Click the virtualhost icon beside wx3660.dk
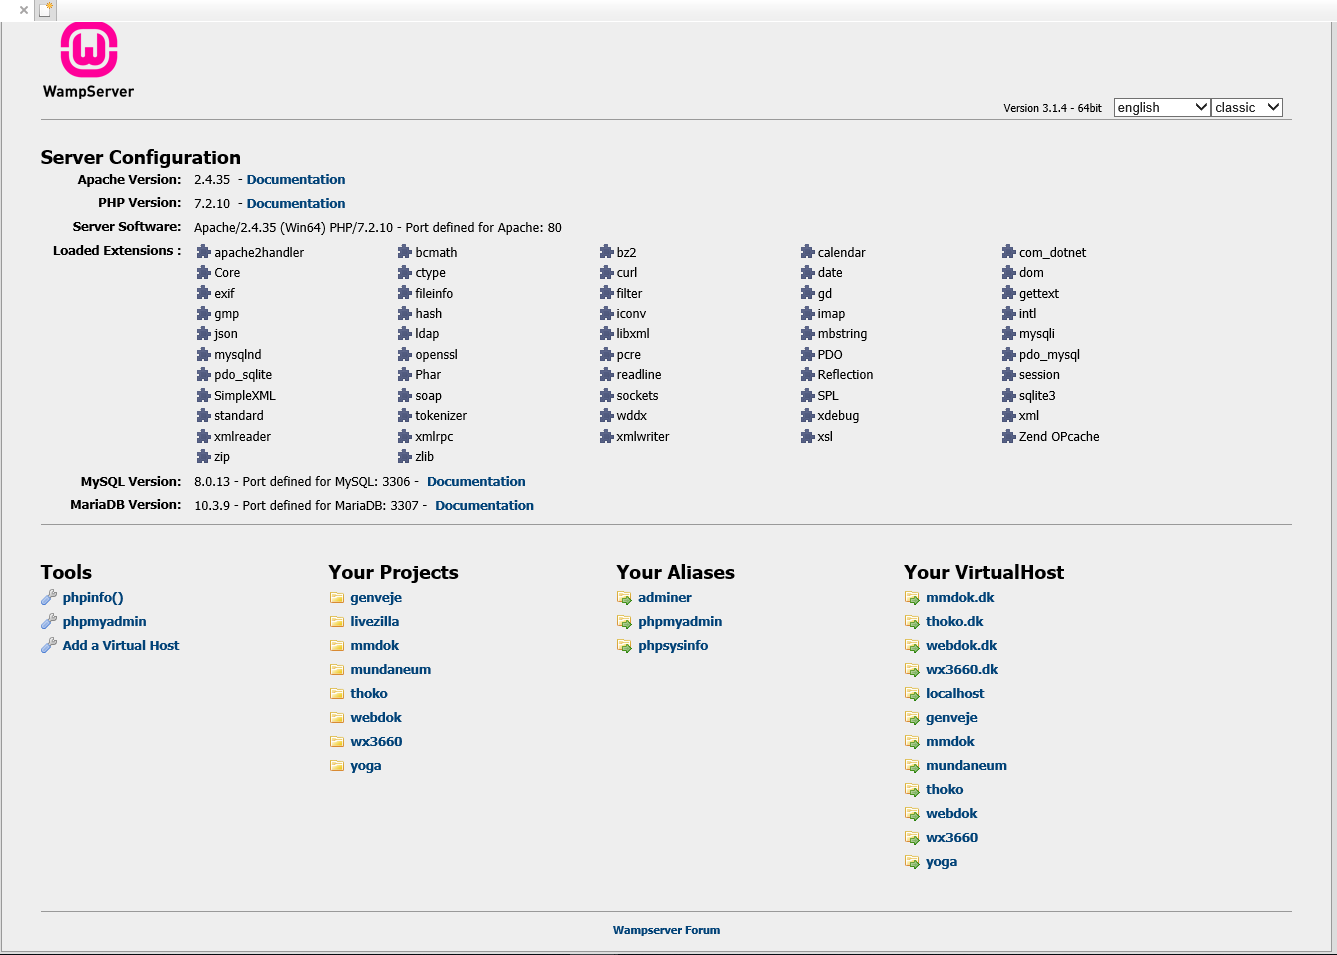 pyautogui.click(x=913, y=670)
